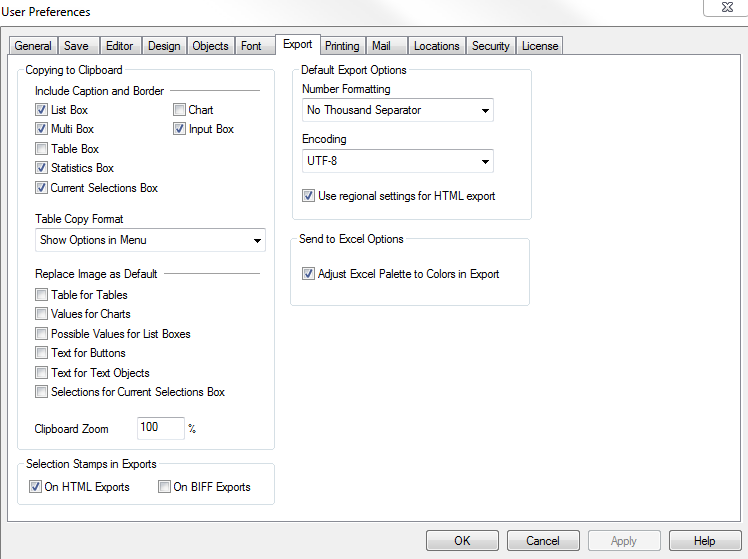Disable Adjust Excel Palette to Colors
This screenshot has height=559, width=748.
(x=309, y=273)
